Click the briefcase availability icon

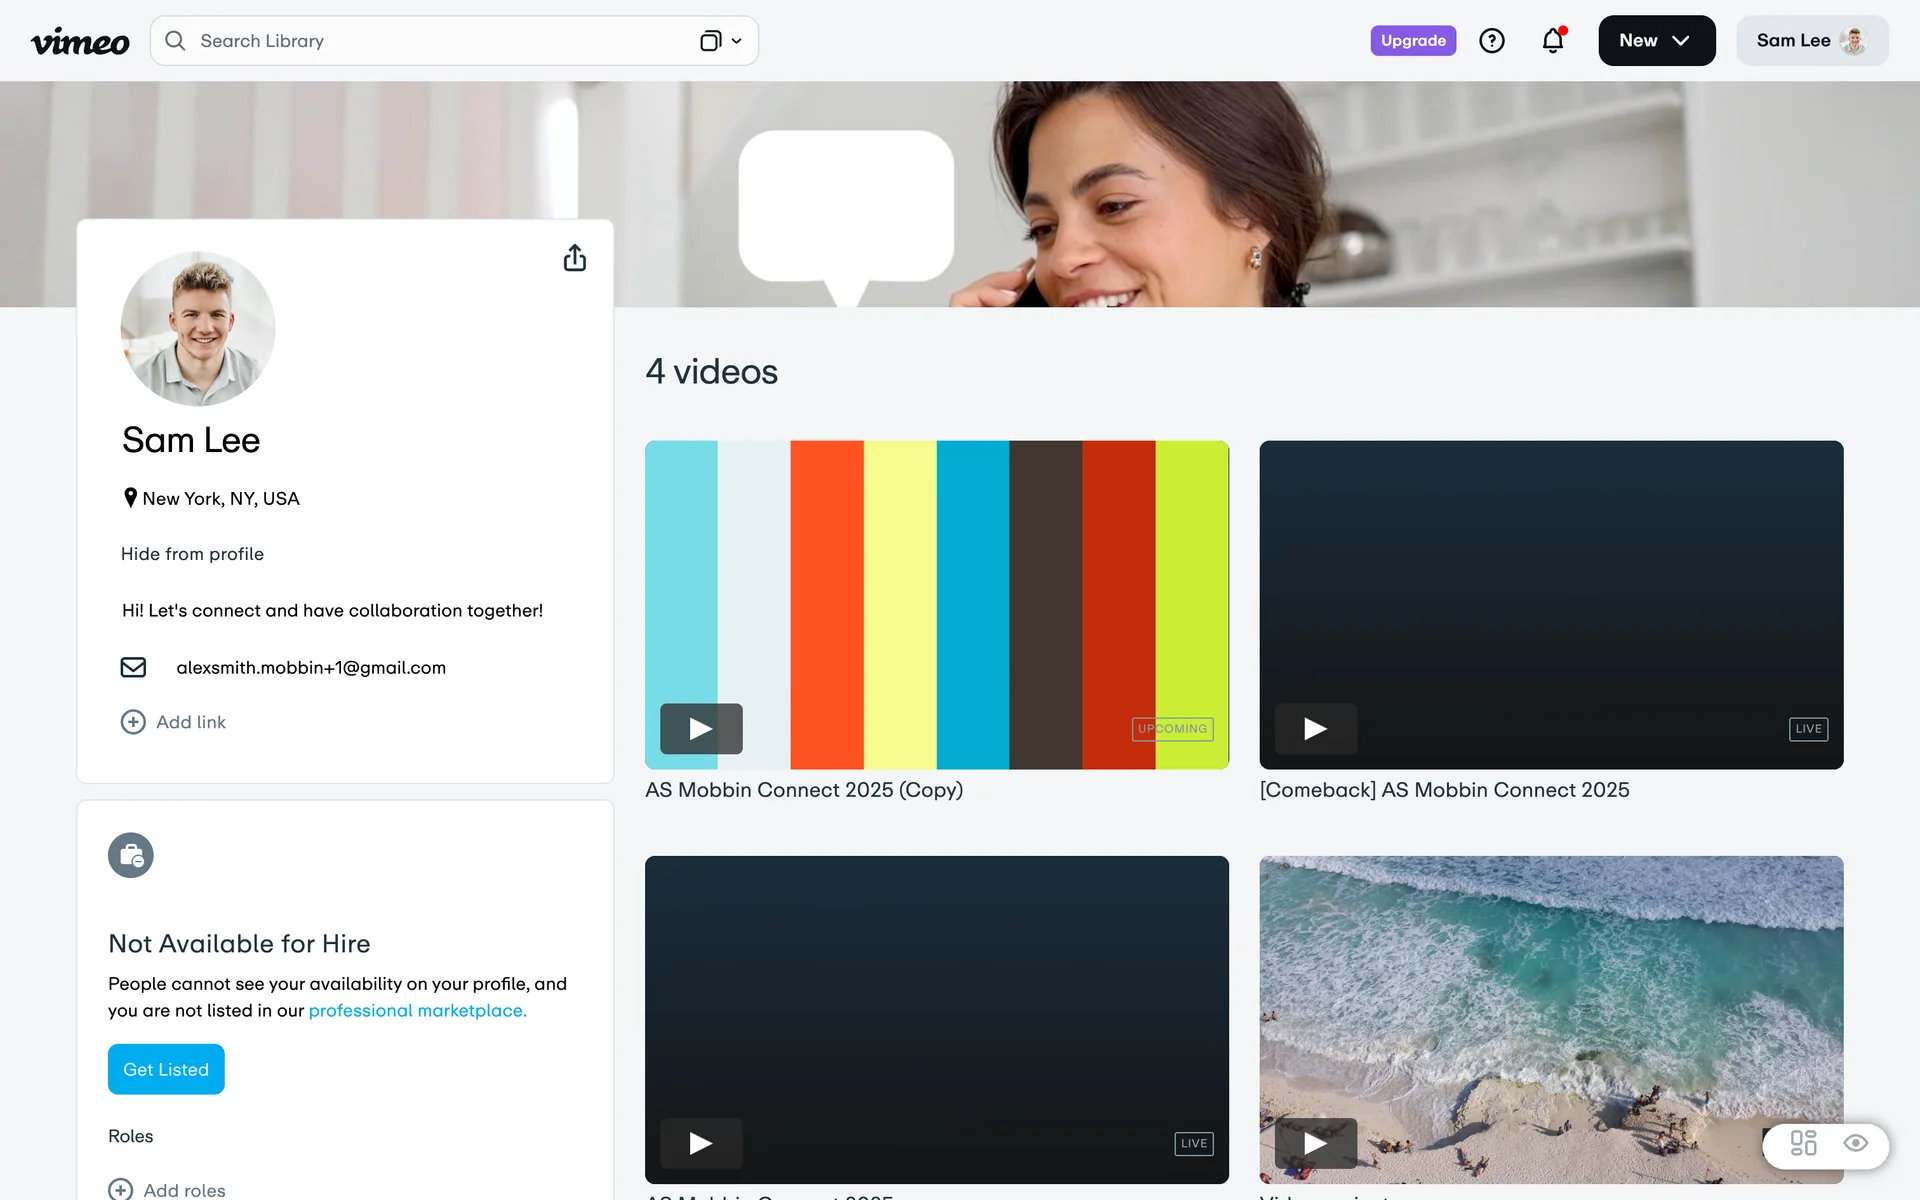tap(131, 855)
